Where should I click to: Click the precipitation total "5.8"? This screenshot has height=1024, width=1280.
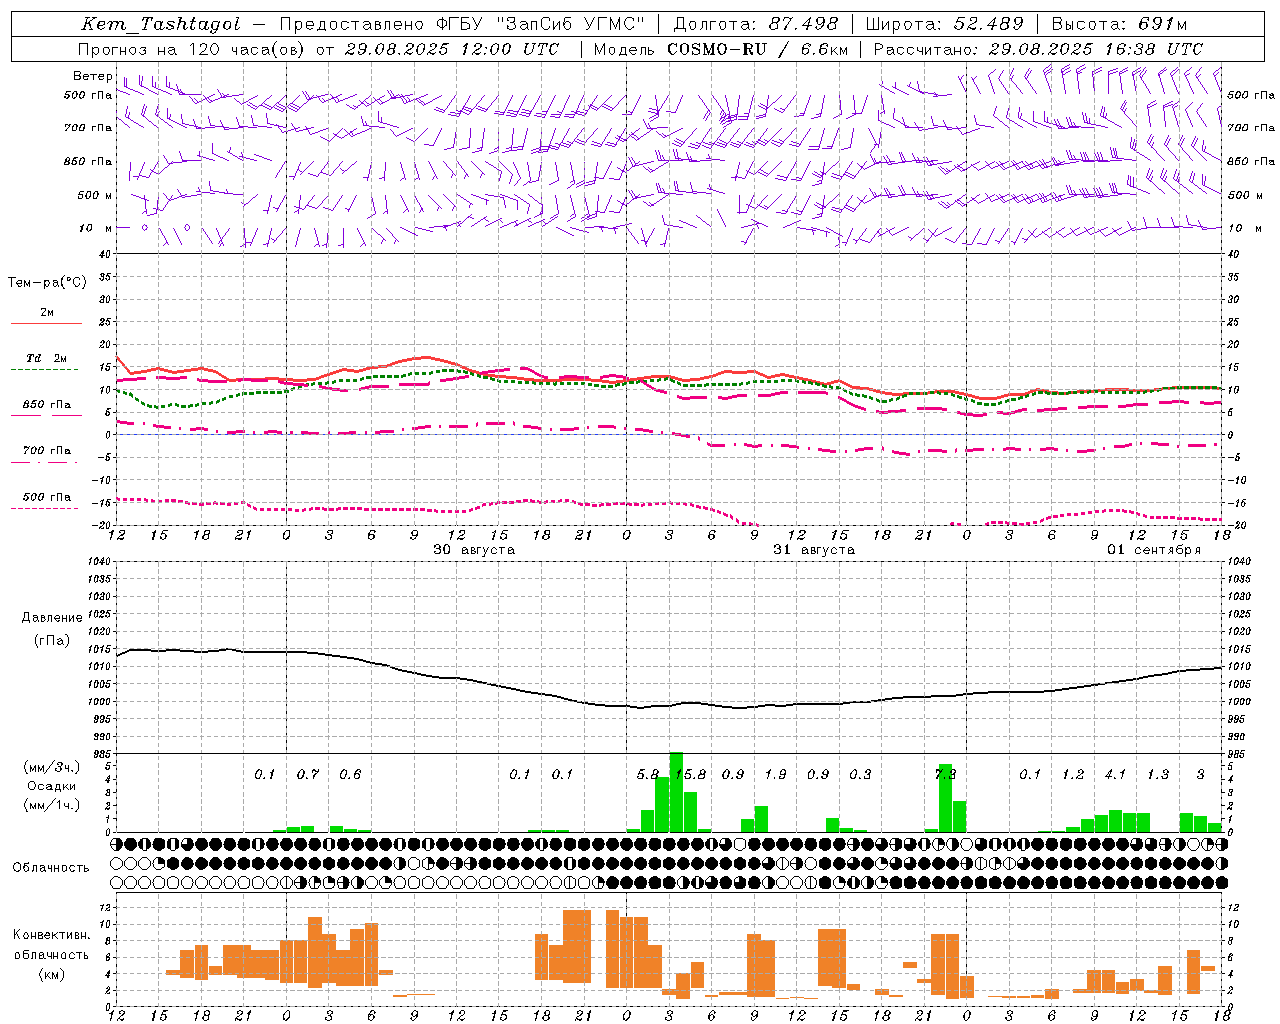[648, 774]
